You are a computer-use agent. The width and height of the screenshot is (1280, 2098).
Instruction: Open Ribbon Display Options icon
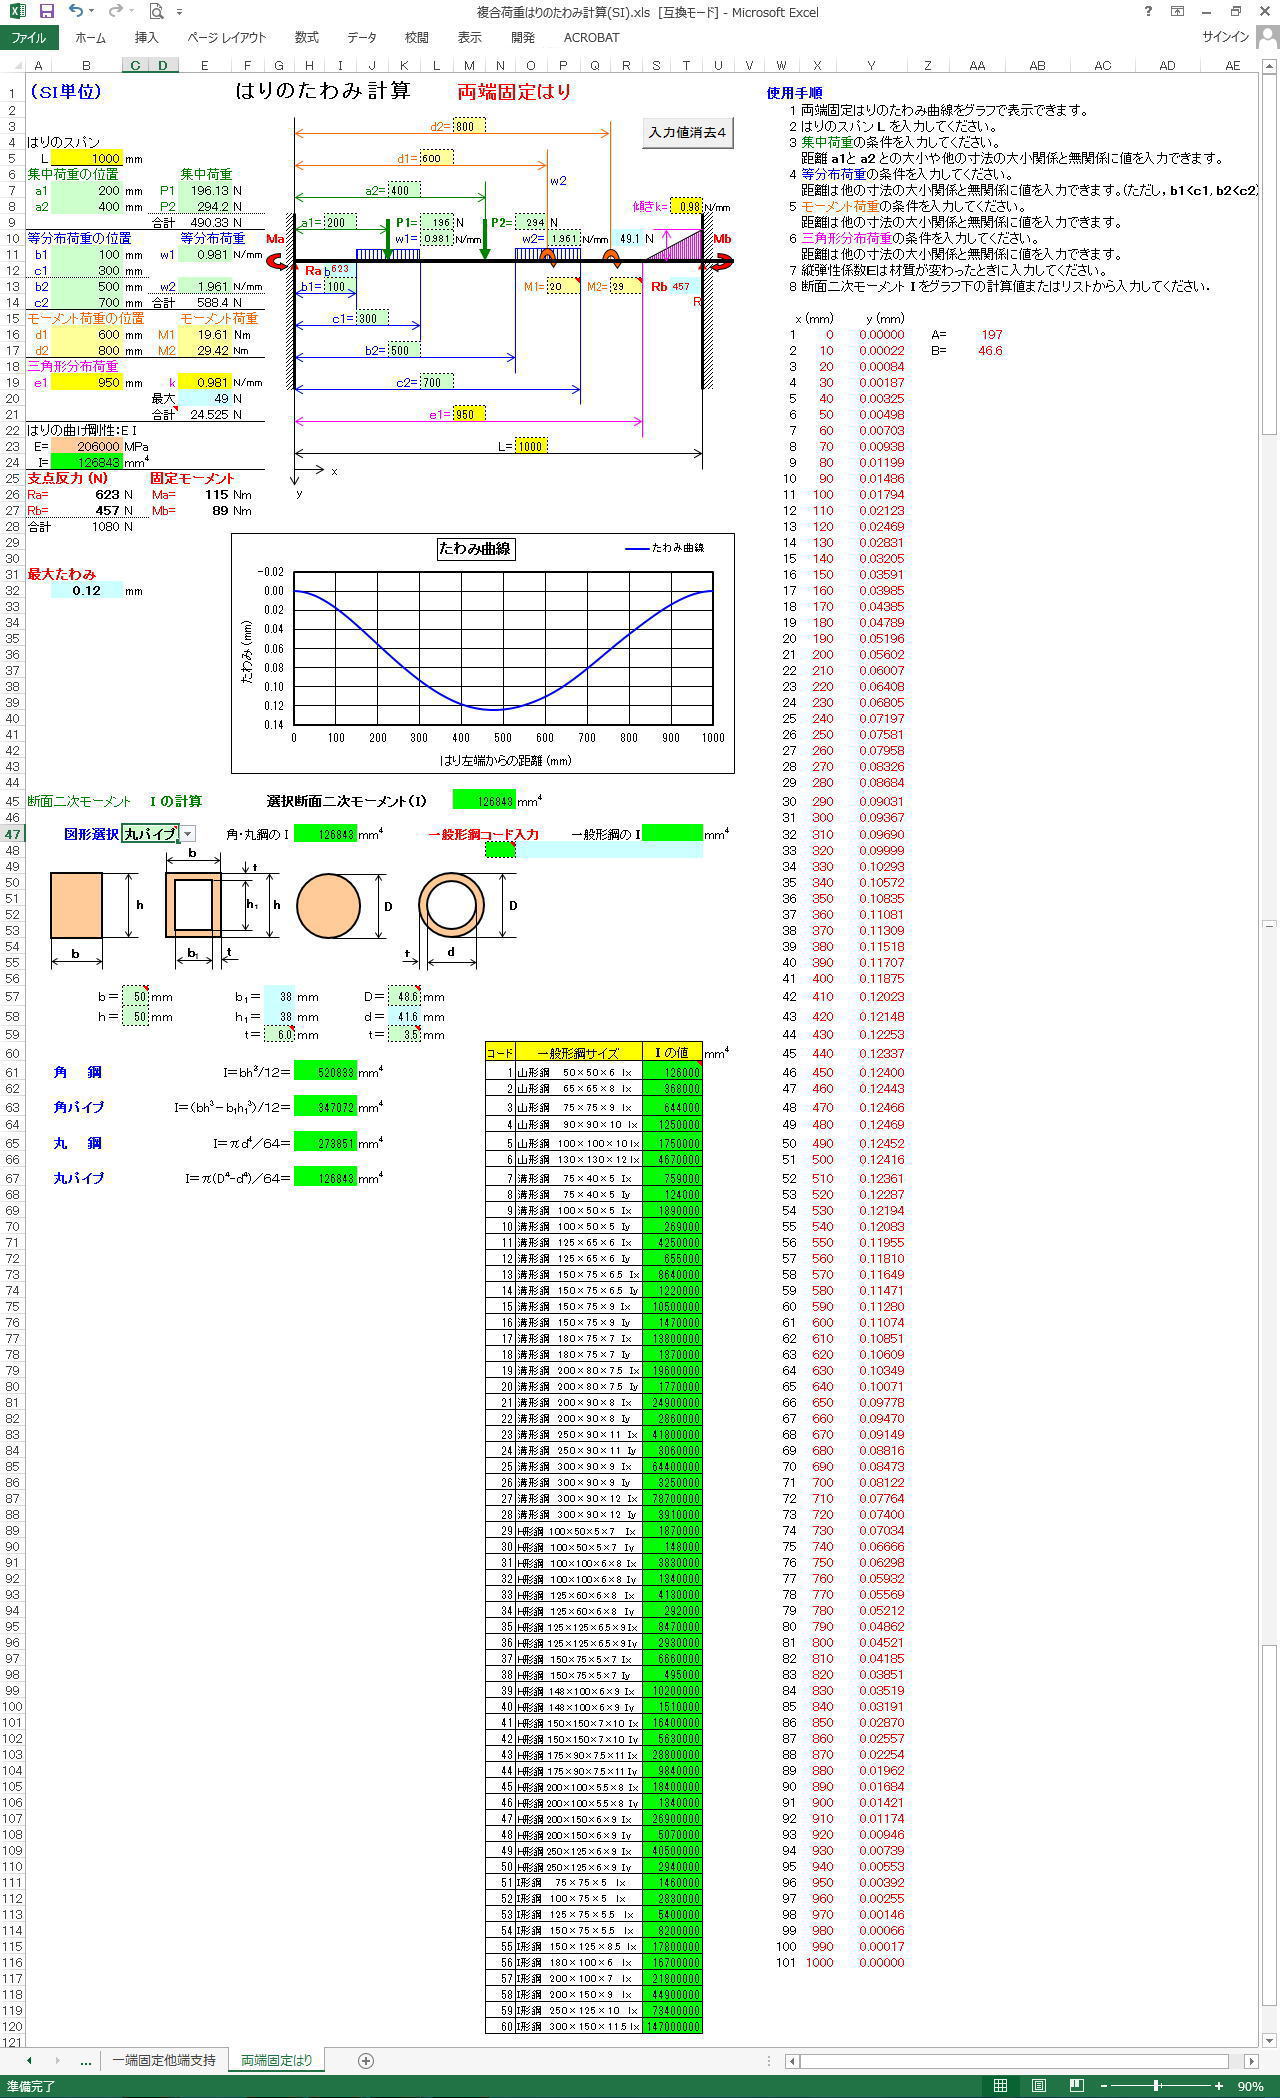click(1178, 11)
